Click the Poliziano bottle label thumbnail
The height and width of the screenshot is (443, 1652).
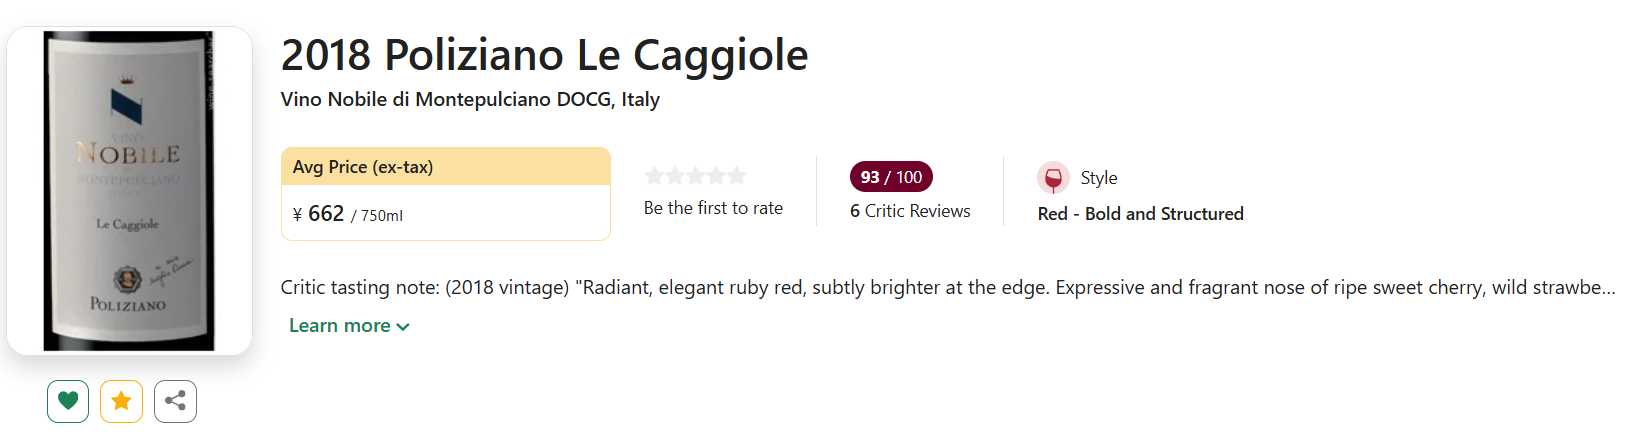pos(129,190)
